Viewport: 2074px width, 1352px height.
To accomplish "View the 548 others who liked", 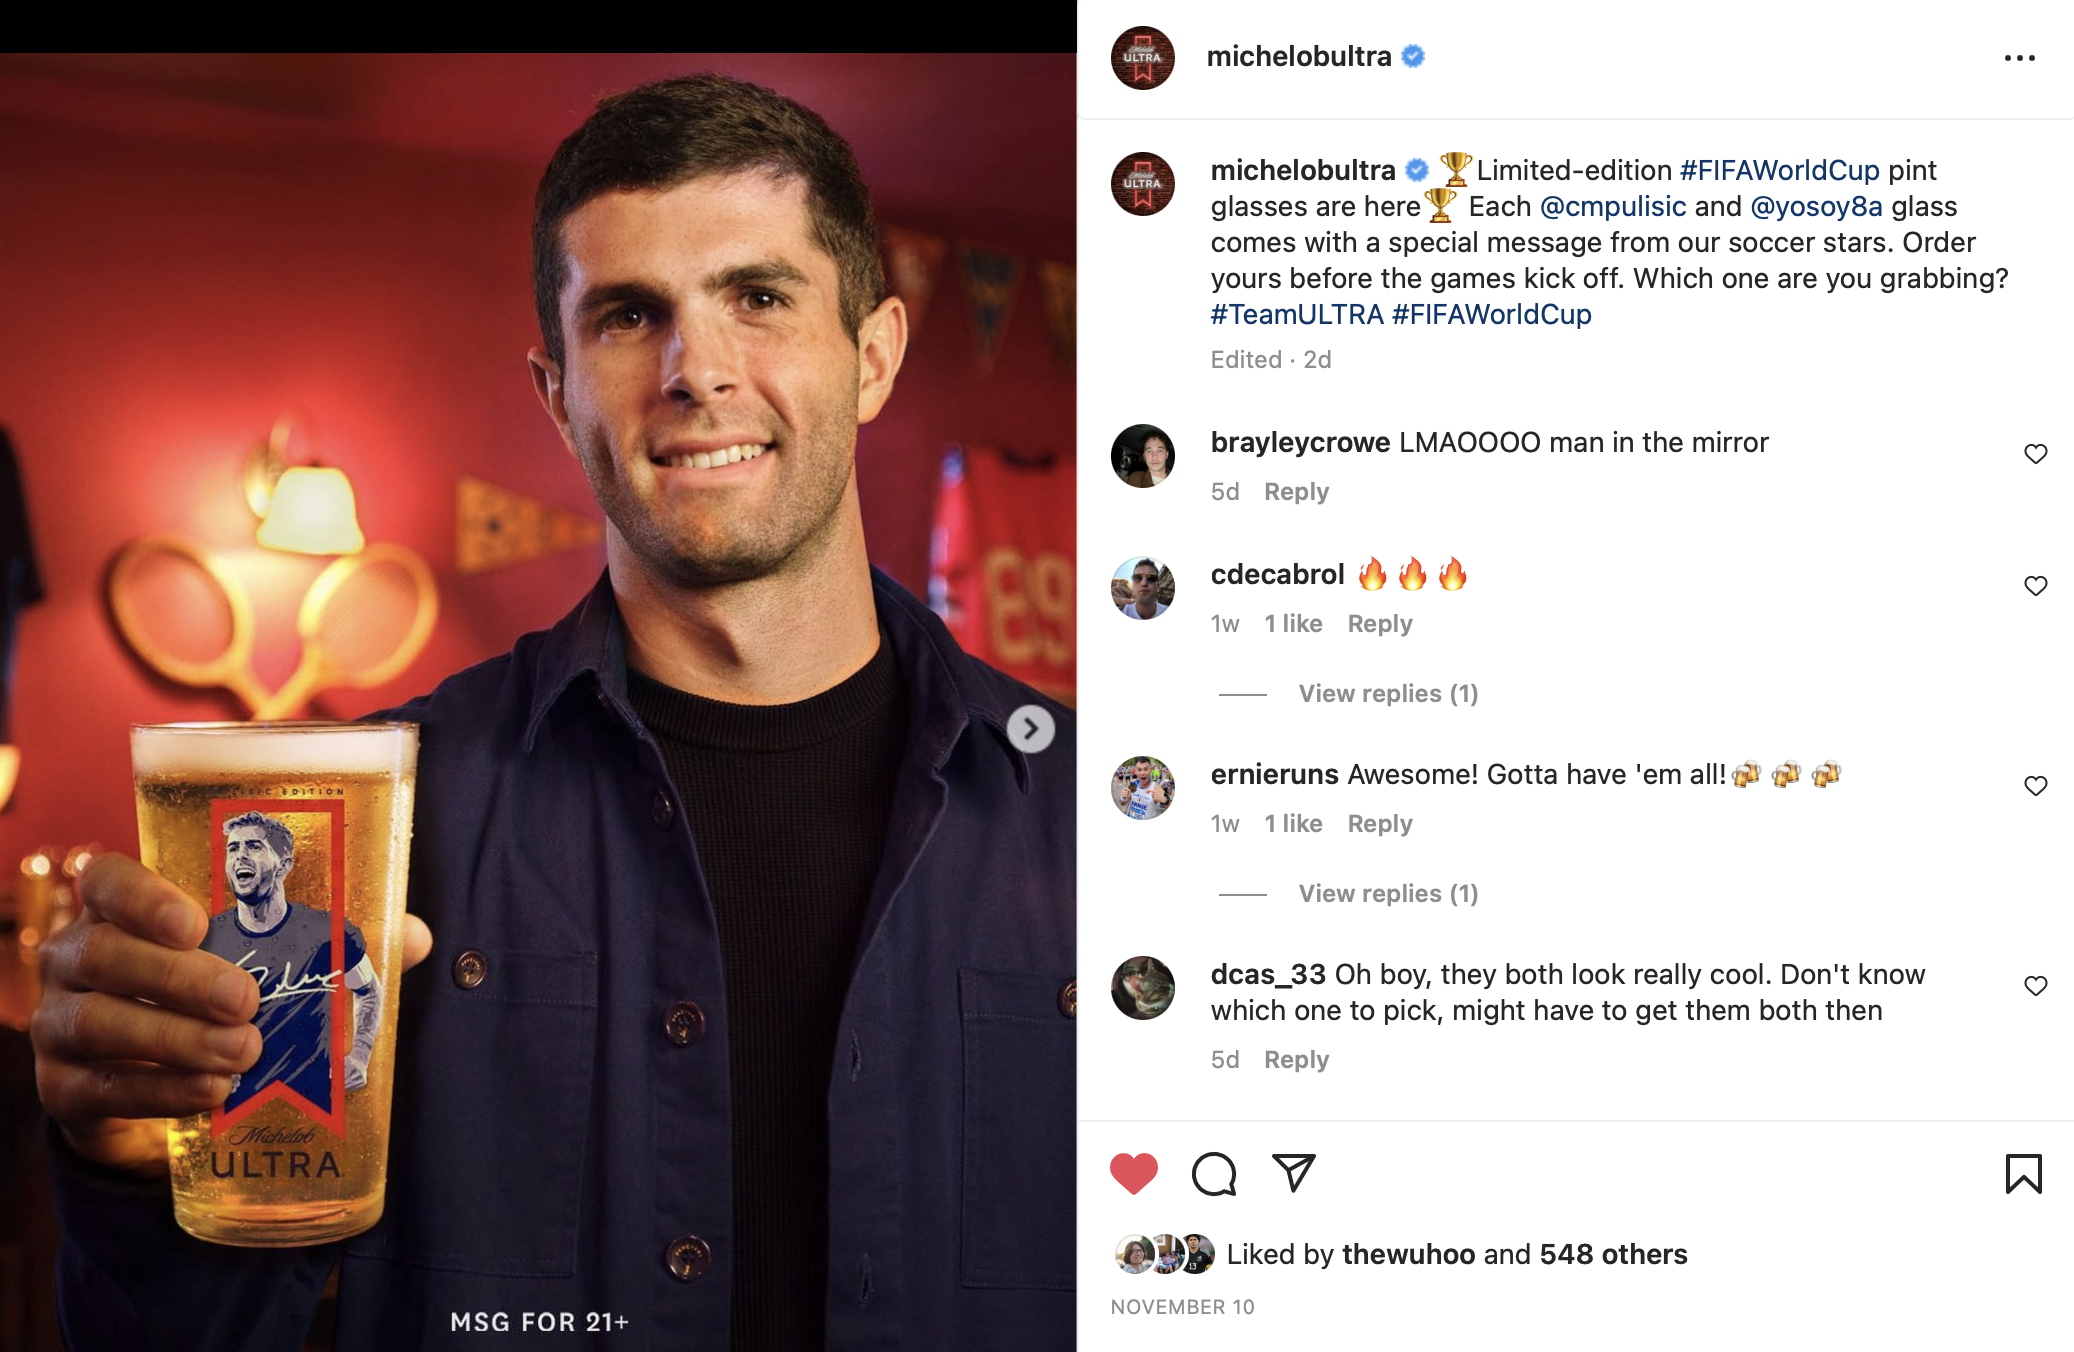I will (x=1613, y=1254).
